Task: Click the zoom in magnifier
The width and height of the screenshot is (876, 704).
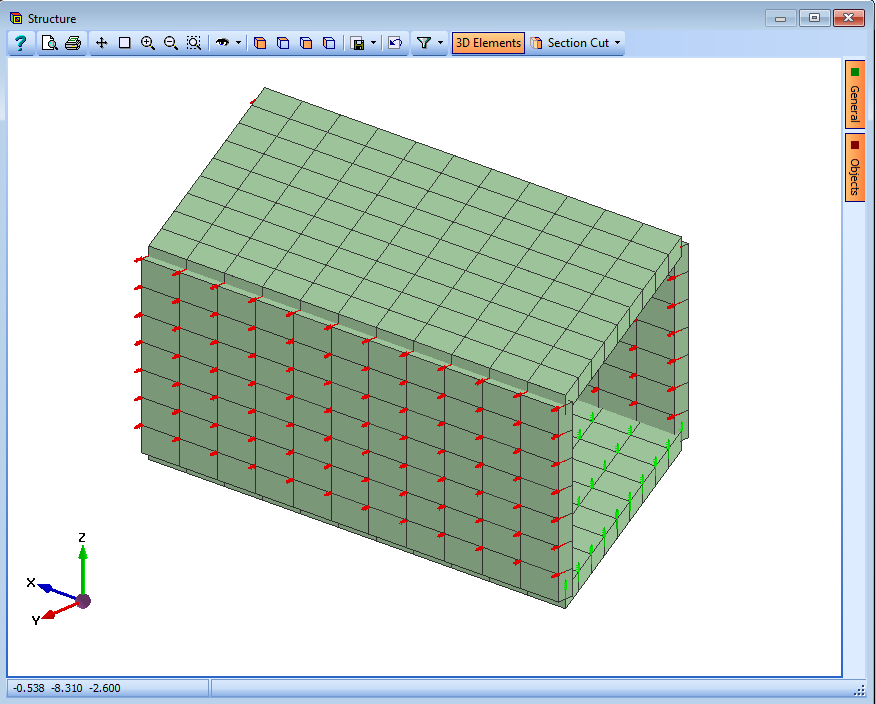Action: coord(147,43)
